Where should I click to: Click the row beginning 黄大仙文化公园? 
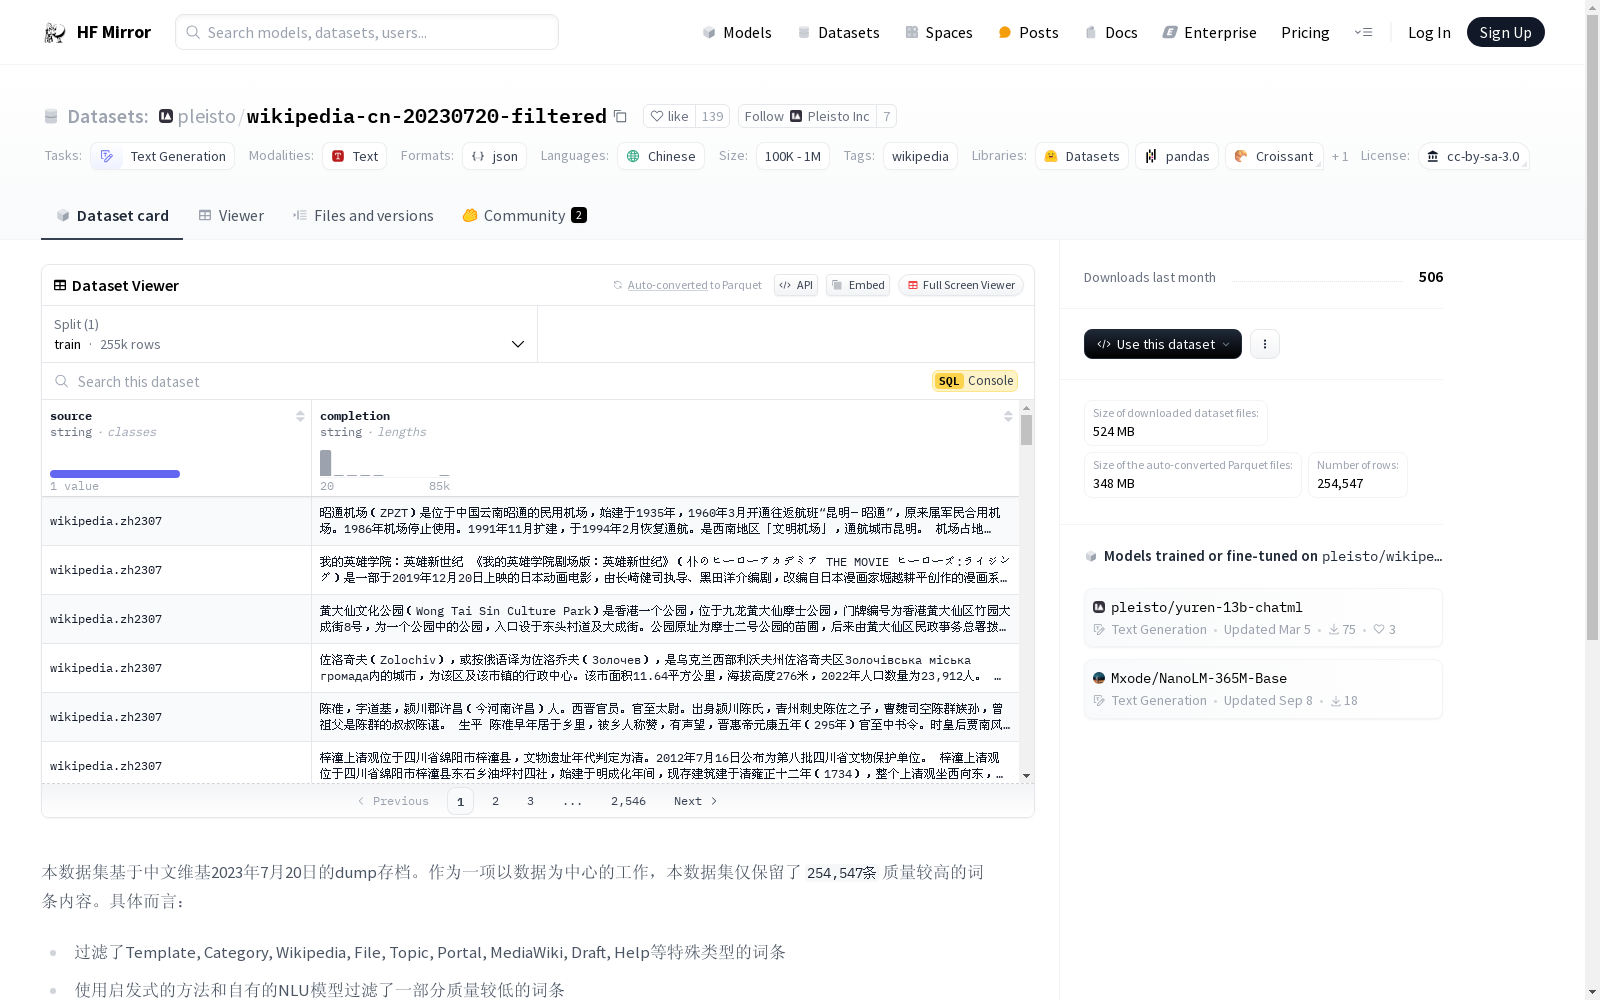(530, 619)
